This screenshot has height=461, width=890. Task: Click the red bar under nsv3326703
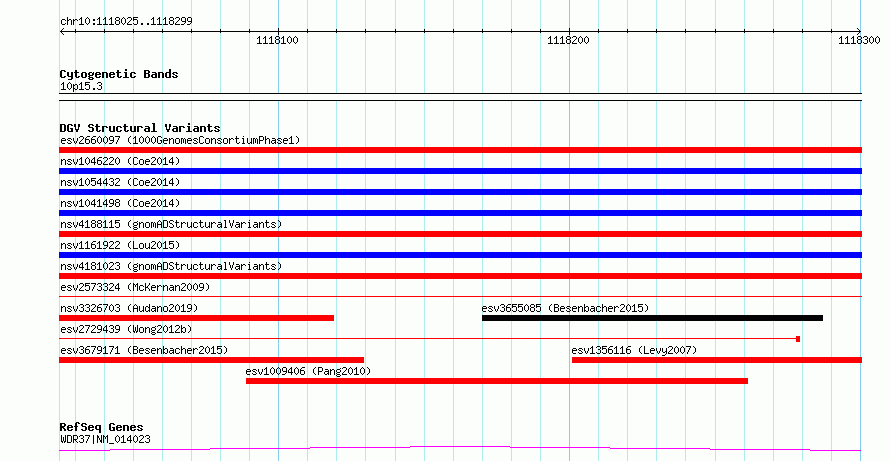coord(196,318)
